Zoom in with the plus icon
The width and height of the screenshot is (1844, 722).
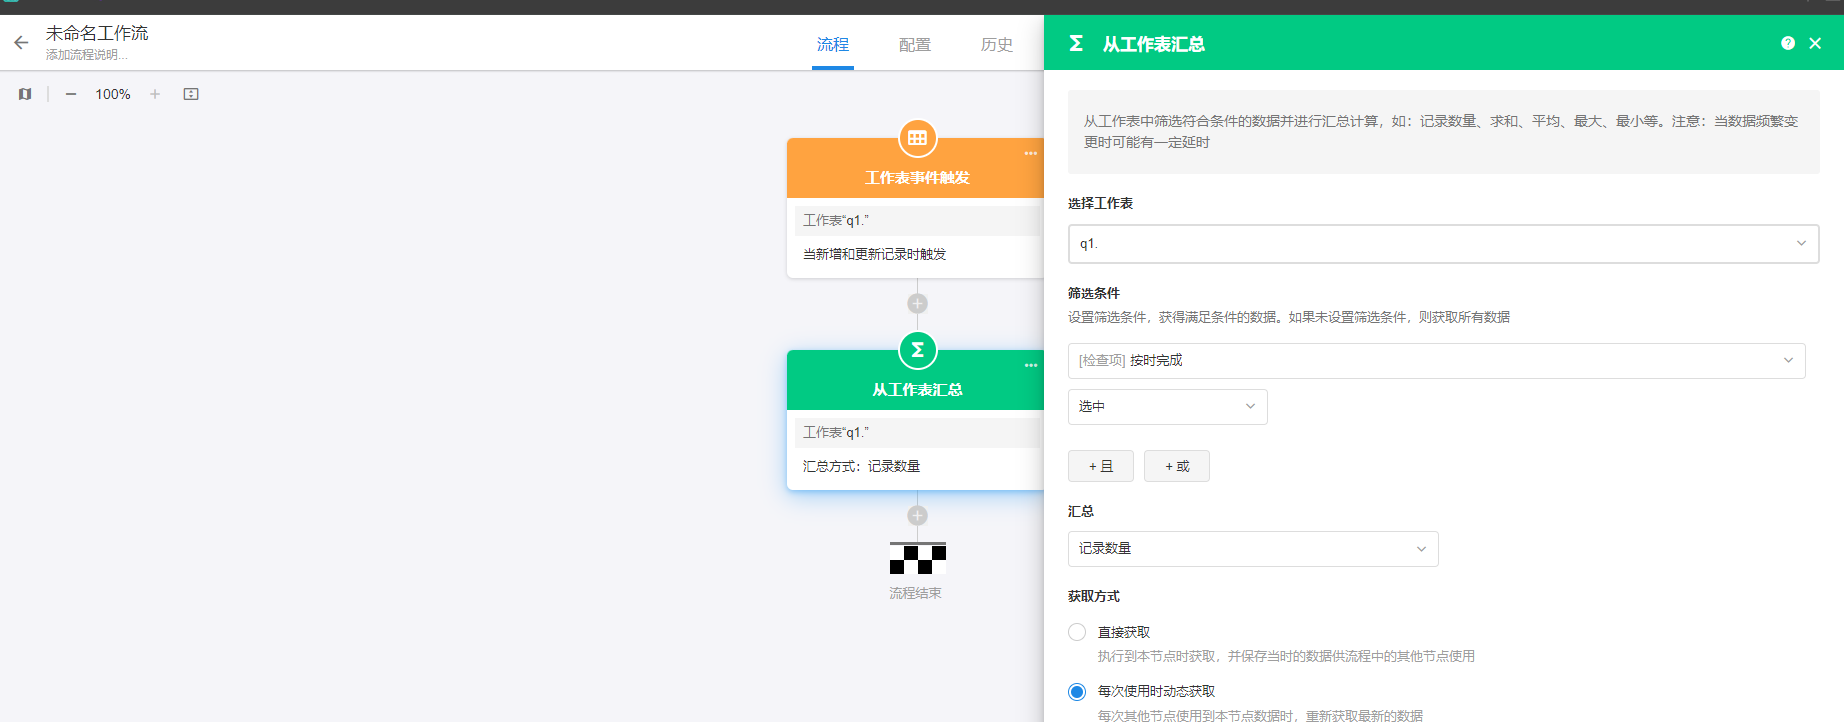(155, 94)
